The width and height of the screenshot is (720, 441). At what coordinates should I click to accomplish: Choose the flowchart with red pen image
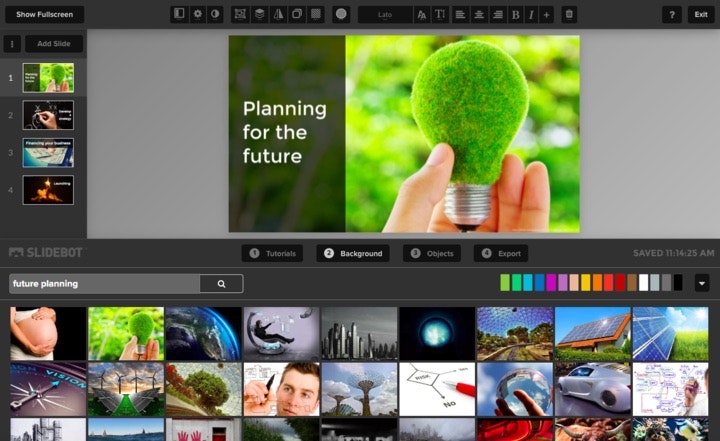coord(437,389)
